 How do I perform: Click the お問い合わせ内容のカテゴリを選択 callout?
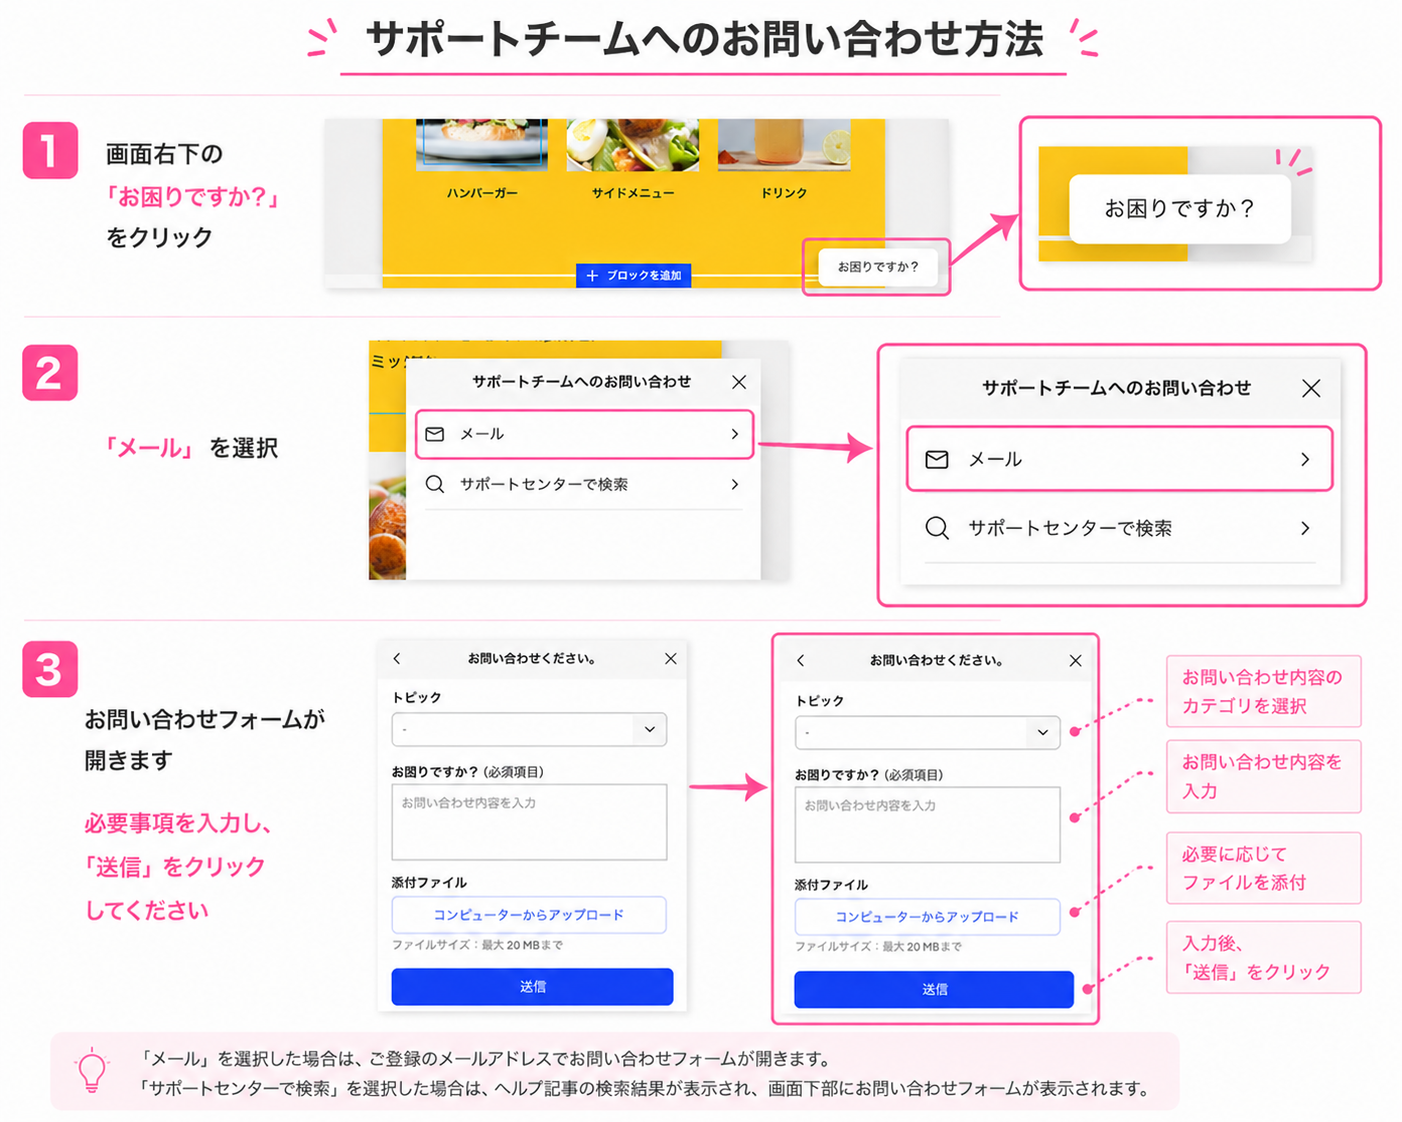pos(1263,691)
